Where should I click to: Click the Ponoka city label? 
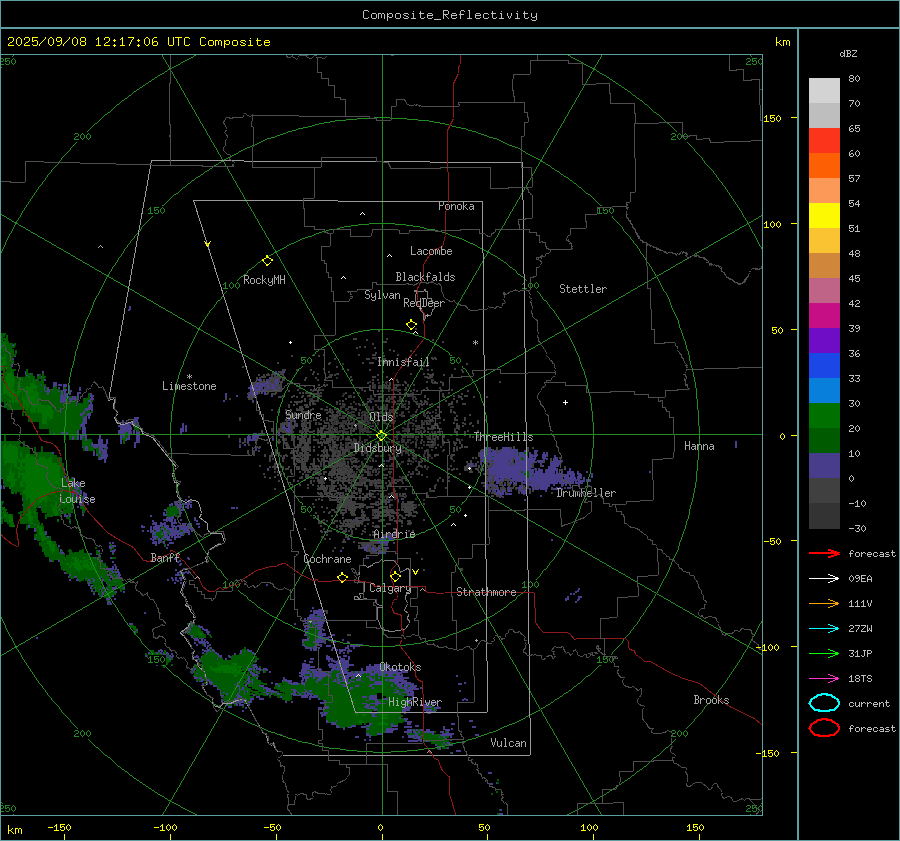(456, 206)
